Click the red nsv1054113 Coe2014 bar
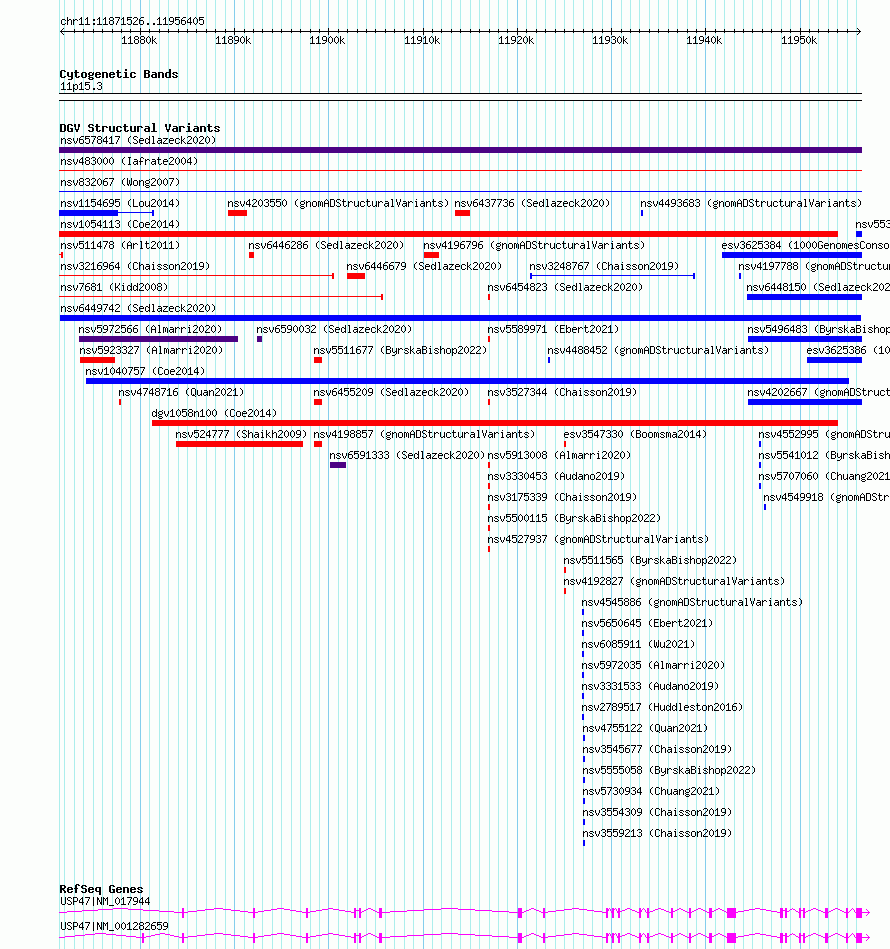The image size is (890, 949). click(x=448, y=234)
